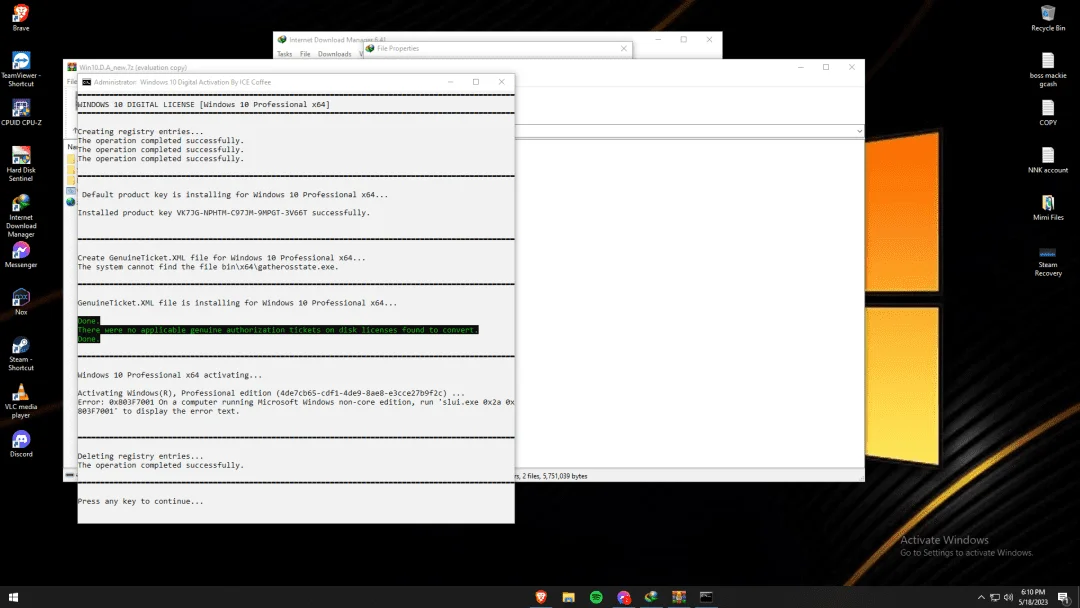Viewport: 1080px width, 608px height.
Task: Select Internet Download Manager desktop icon
Action: point(21,216)
